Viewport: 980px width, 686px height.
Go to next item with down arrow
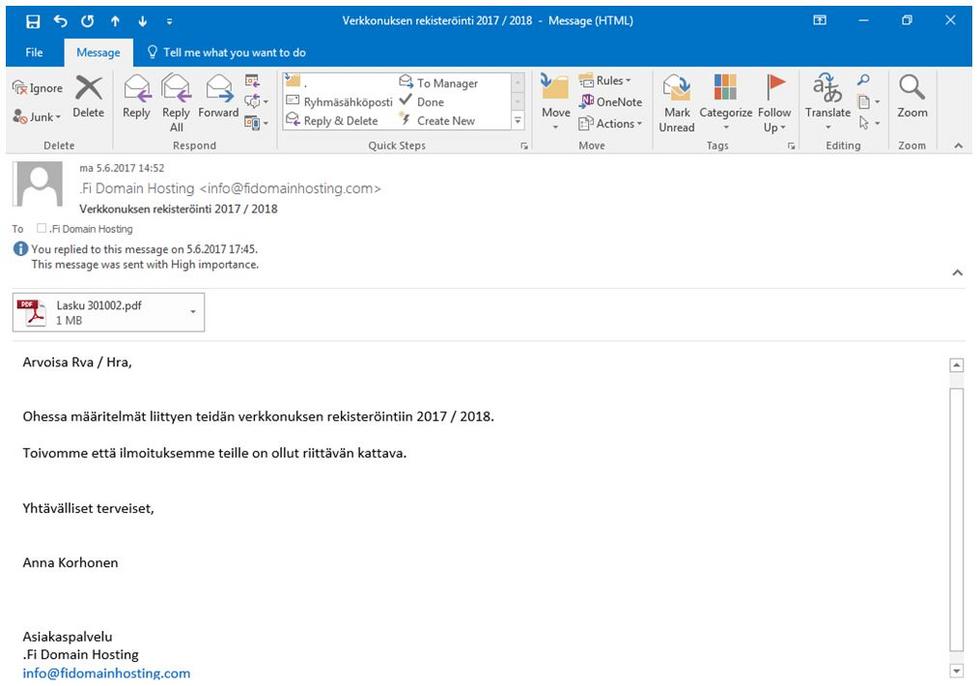[x=142, y=21]
